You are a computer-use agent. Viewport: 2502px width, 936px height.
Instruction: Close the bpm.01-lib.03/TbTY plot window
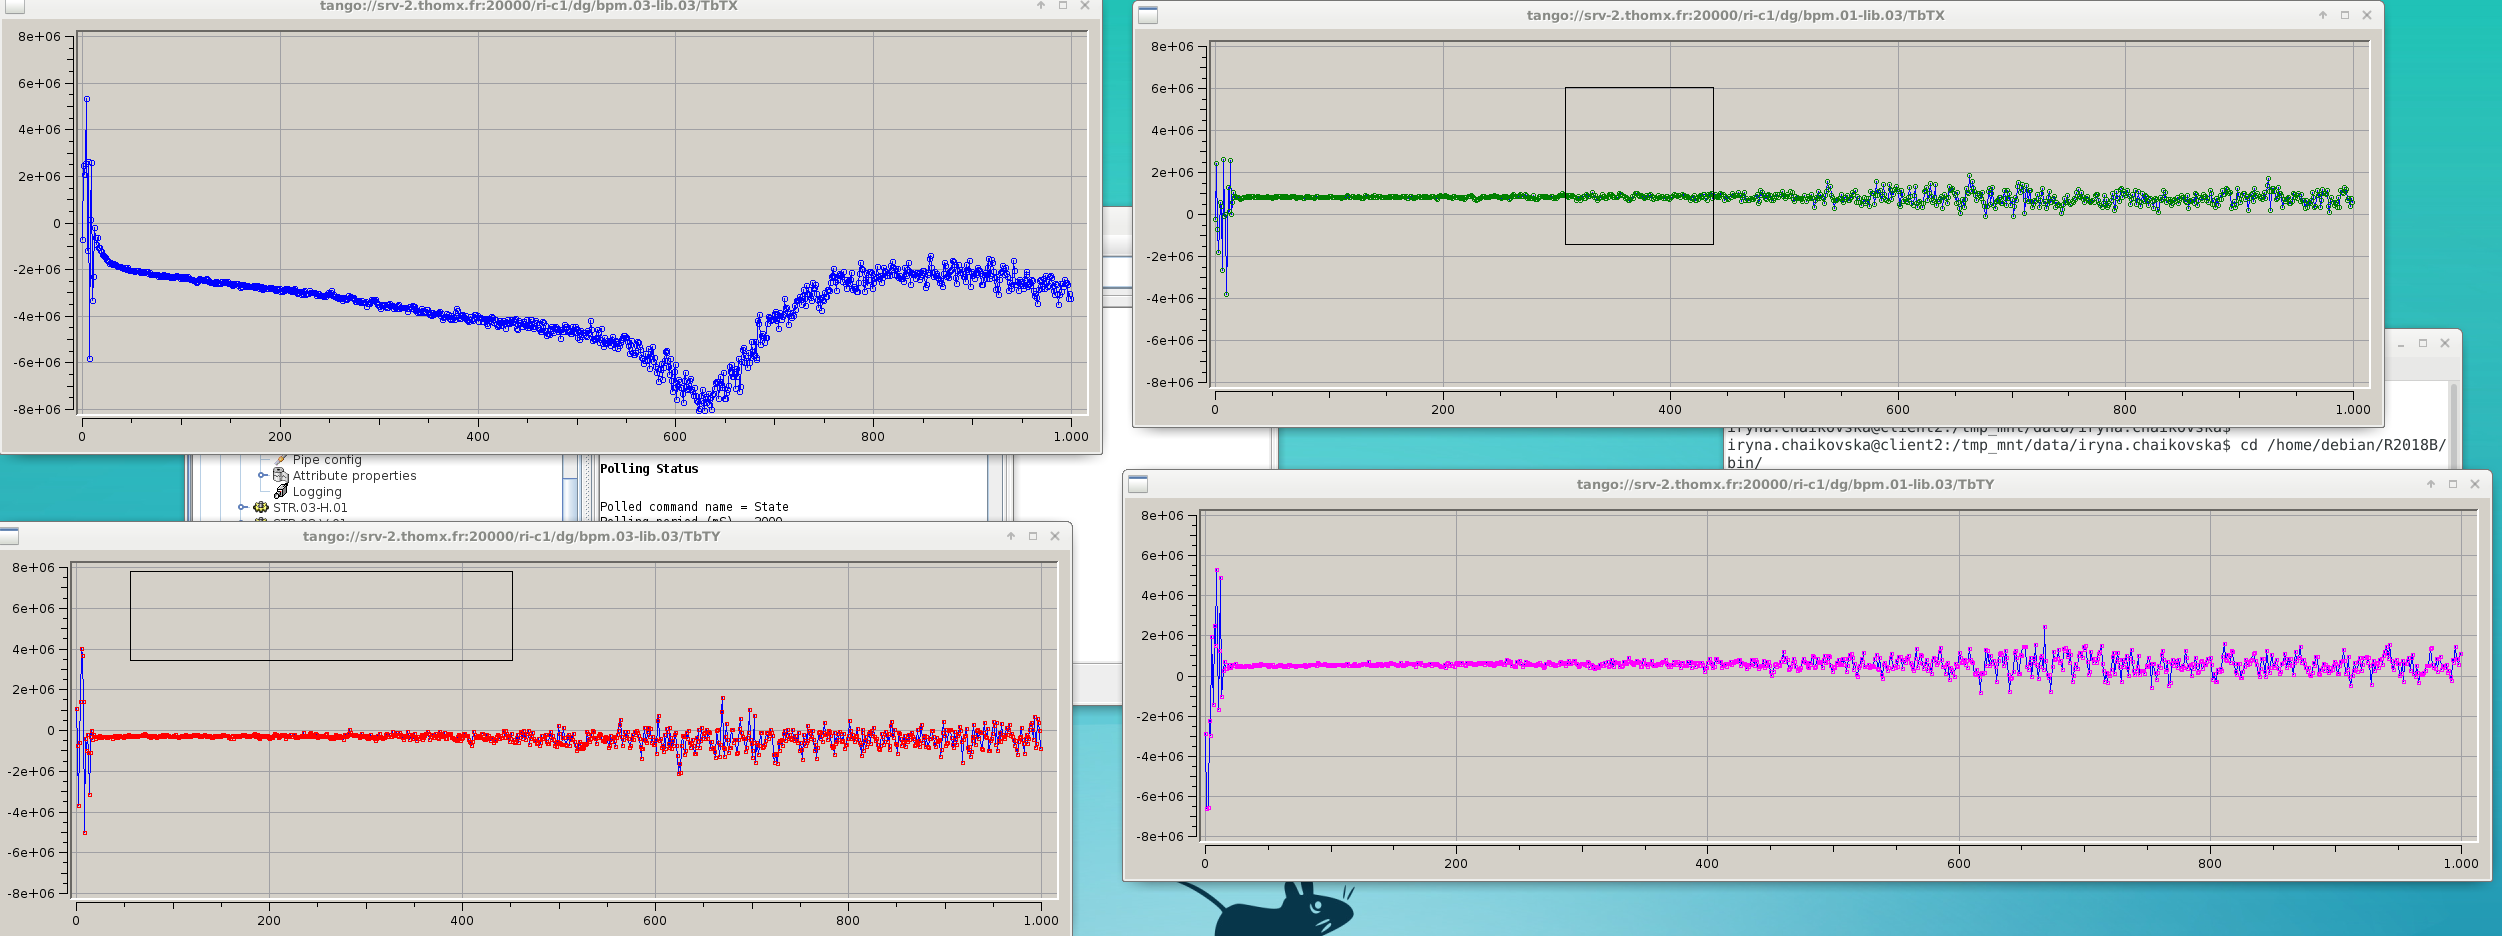2475,484
